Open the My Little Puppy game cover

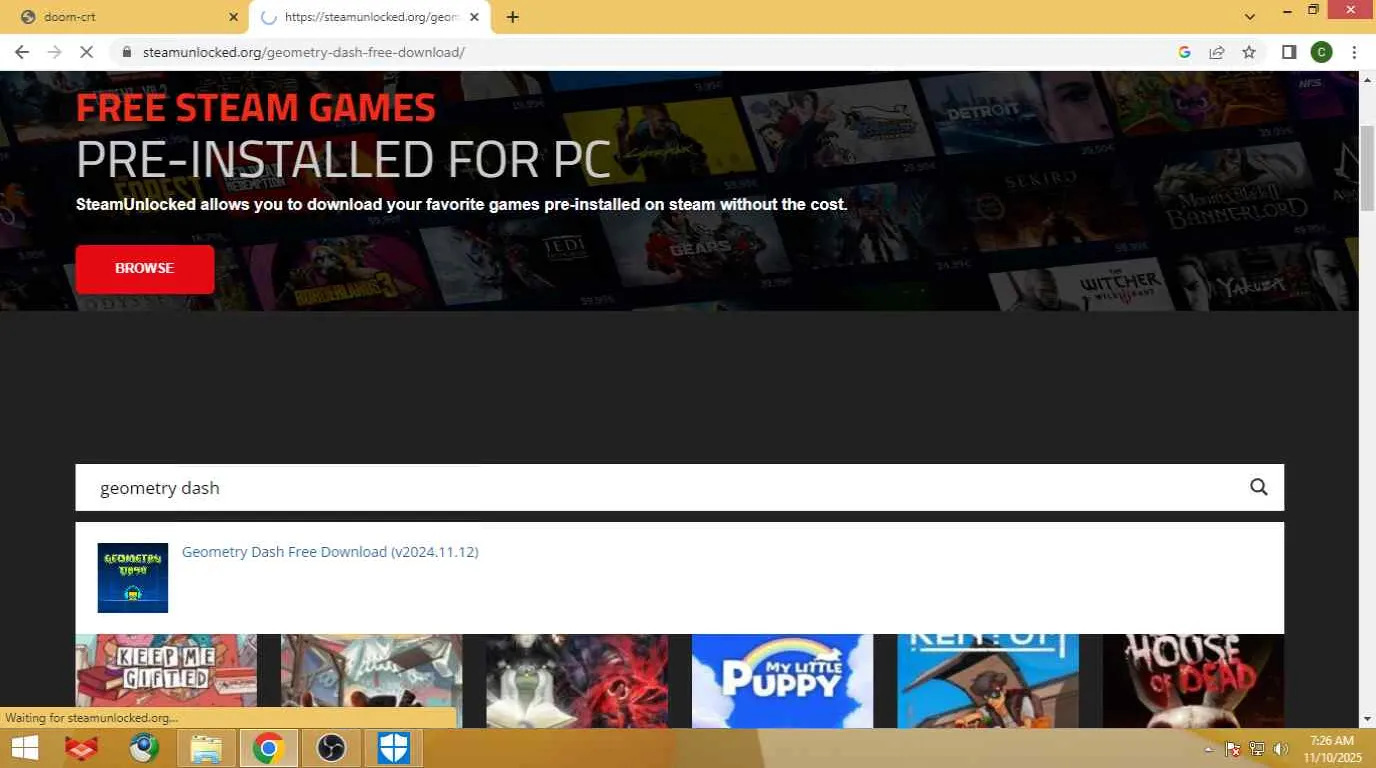tap(782, 680)
